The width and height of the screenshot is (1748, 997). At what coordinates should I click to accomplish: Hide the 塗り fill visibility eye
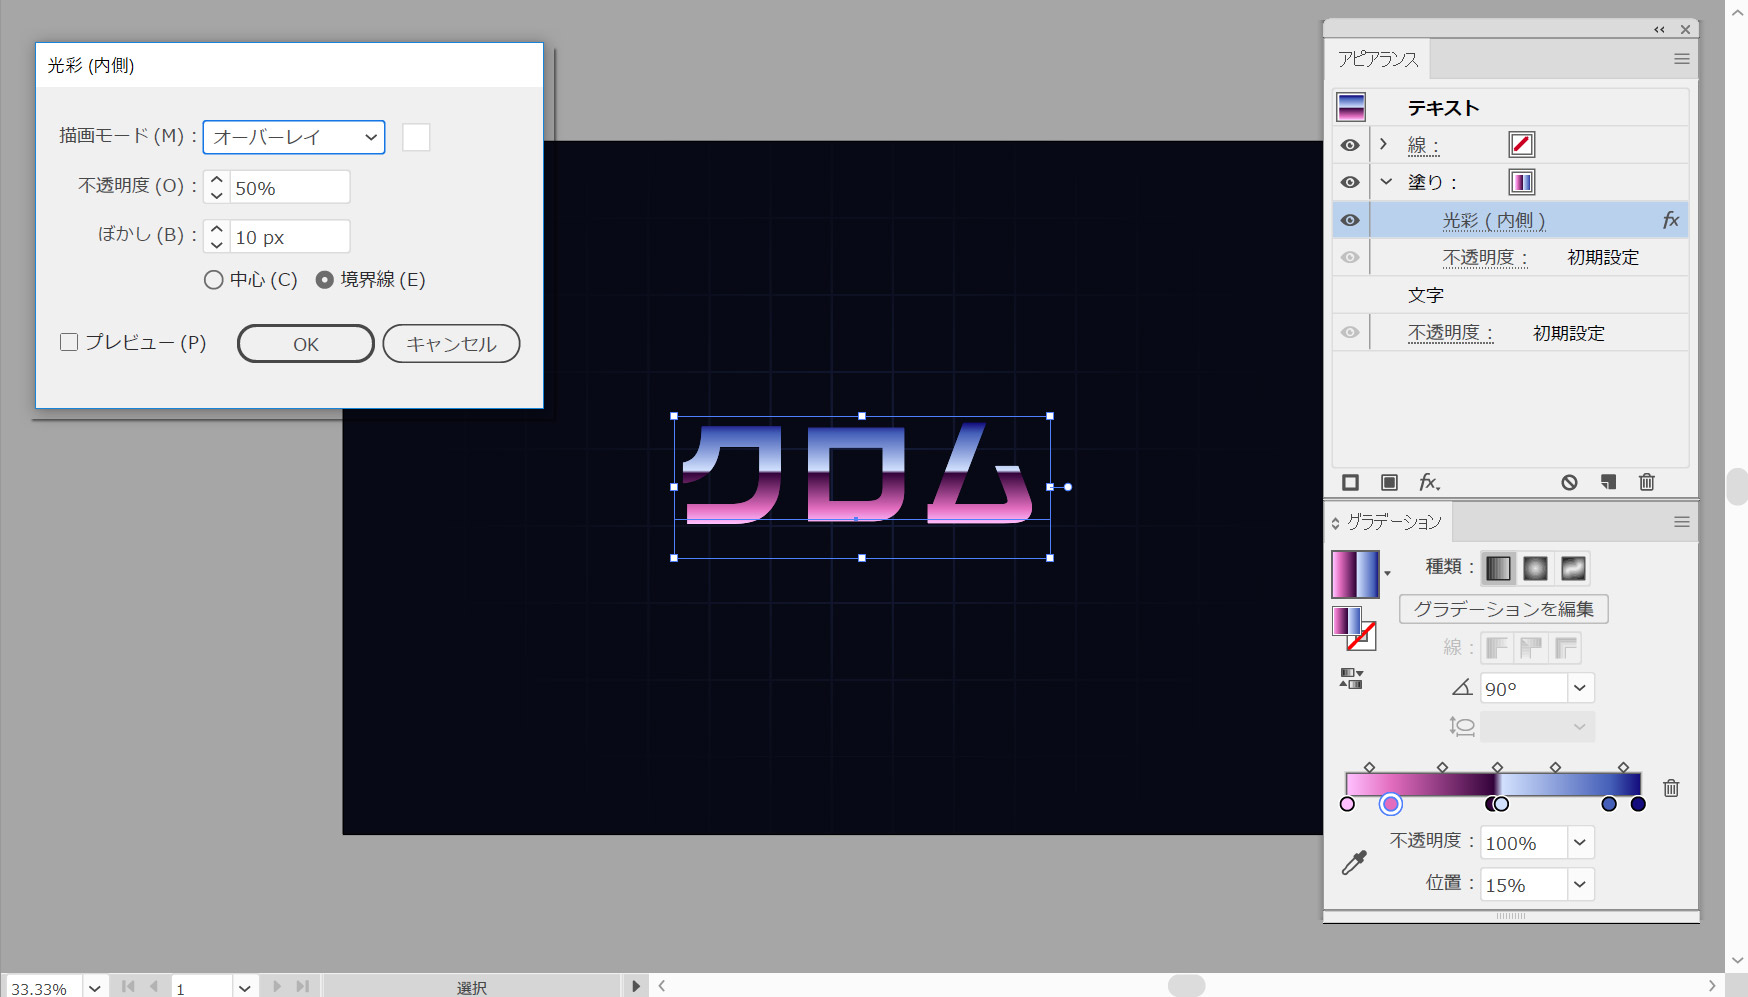[1350, 182]
